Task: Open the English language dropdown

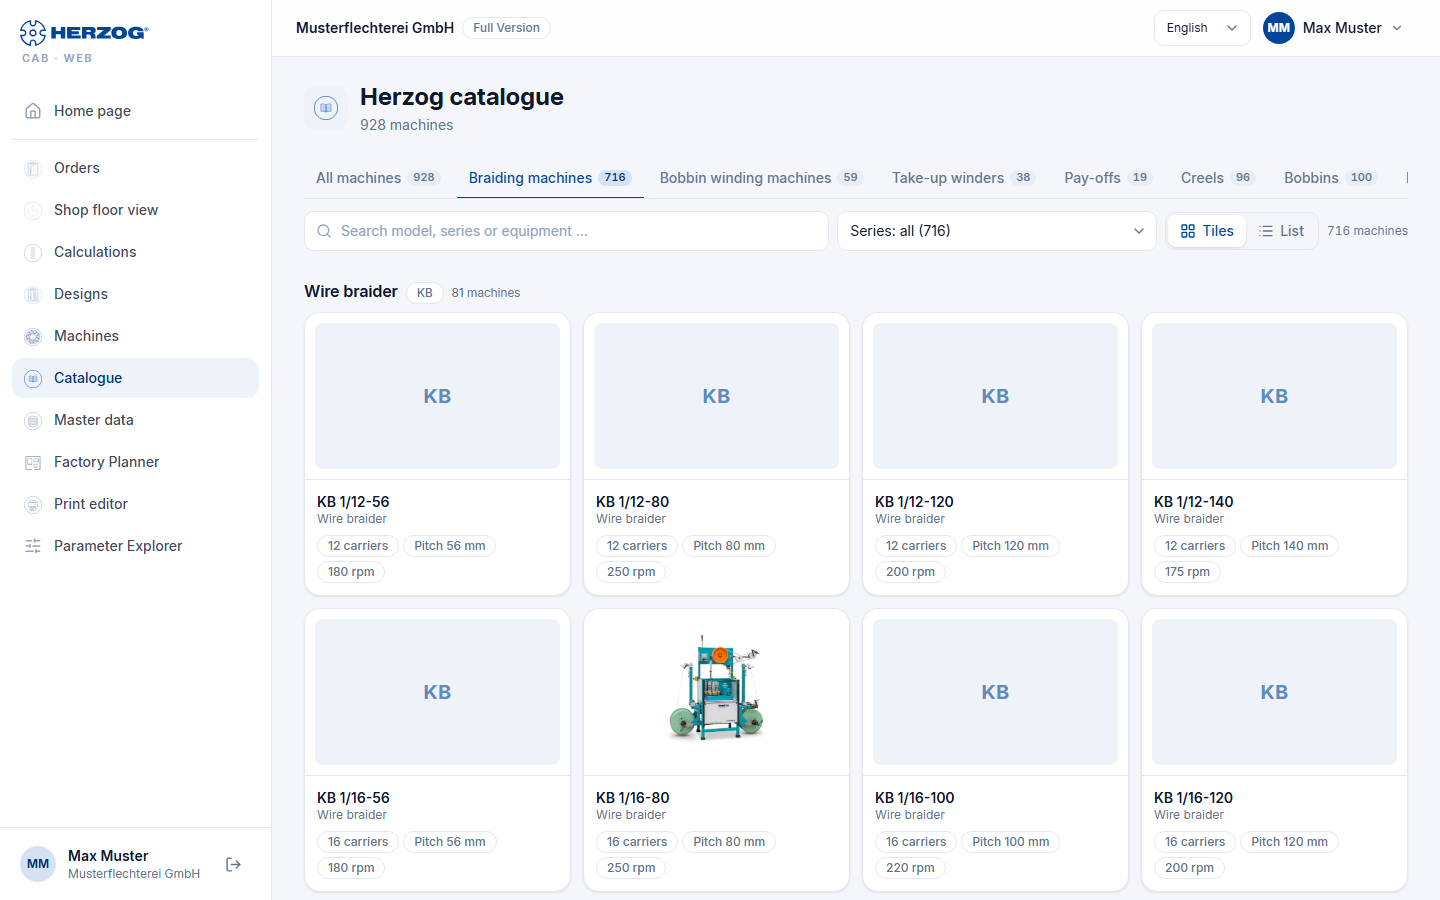Action: [x=1202, y=28]
